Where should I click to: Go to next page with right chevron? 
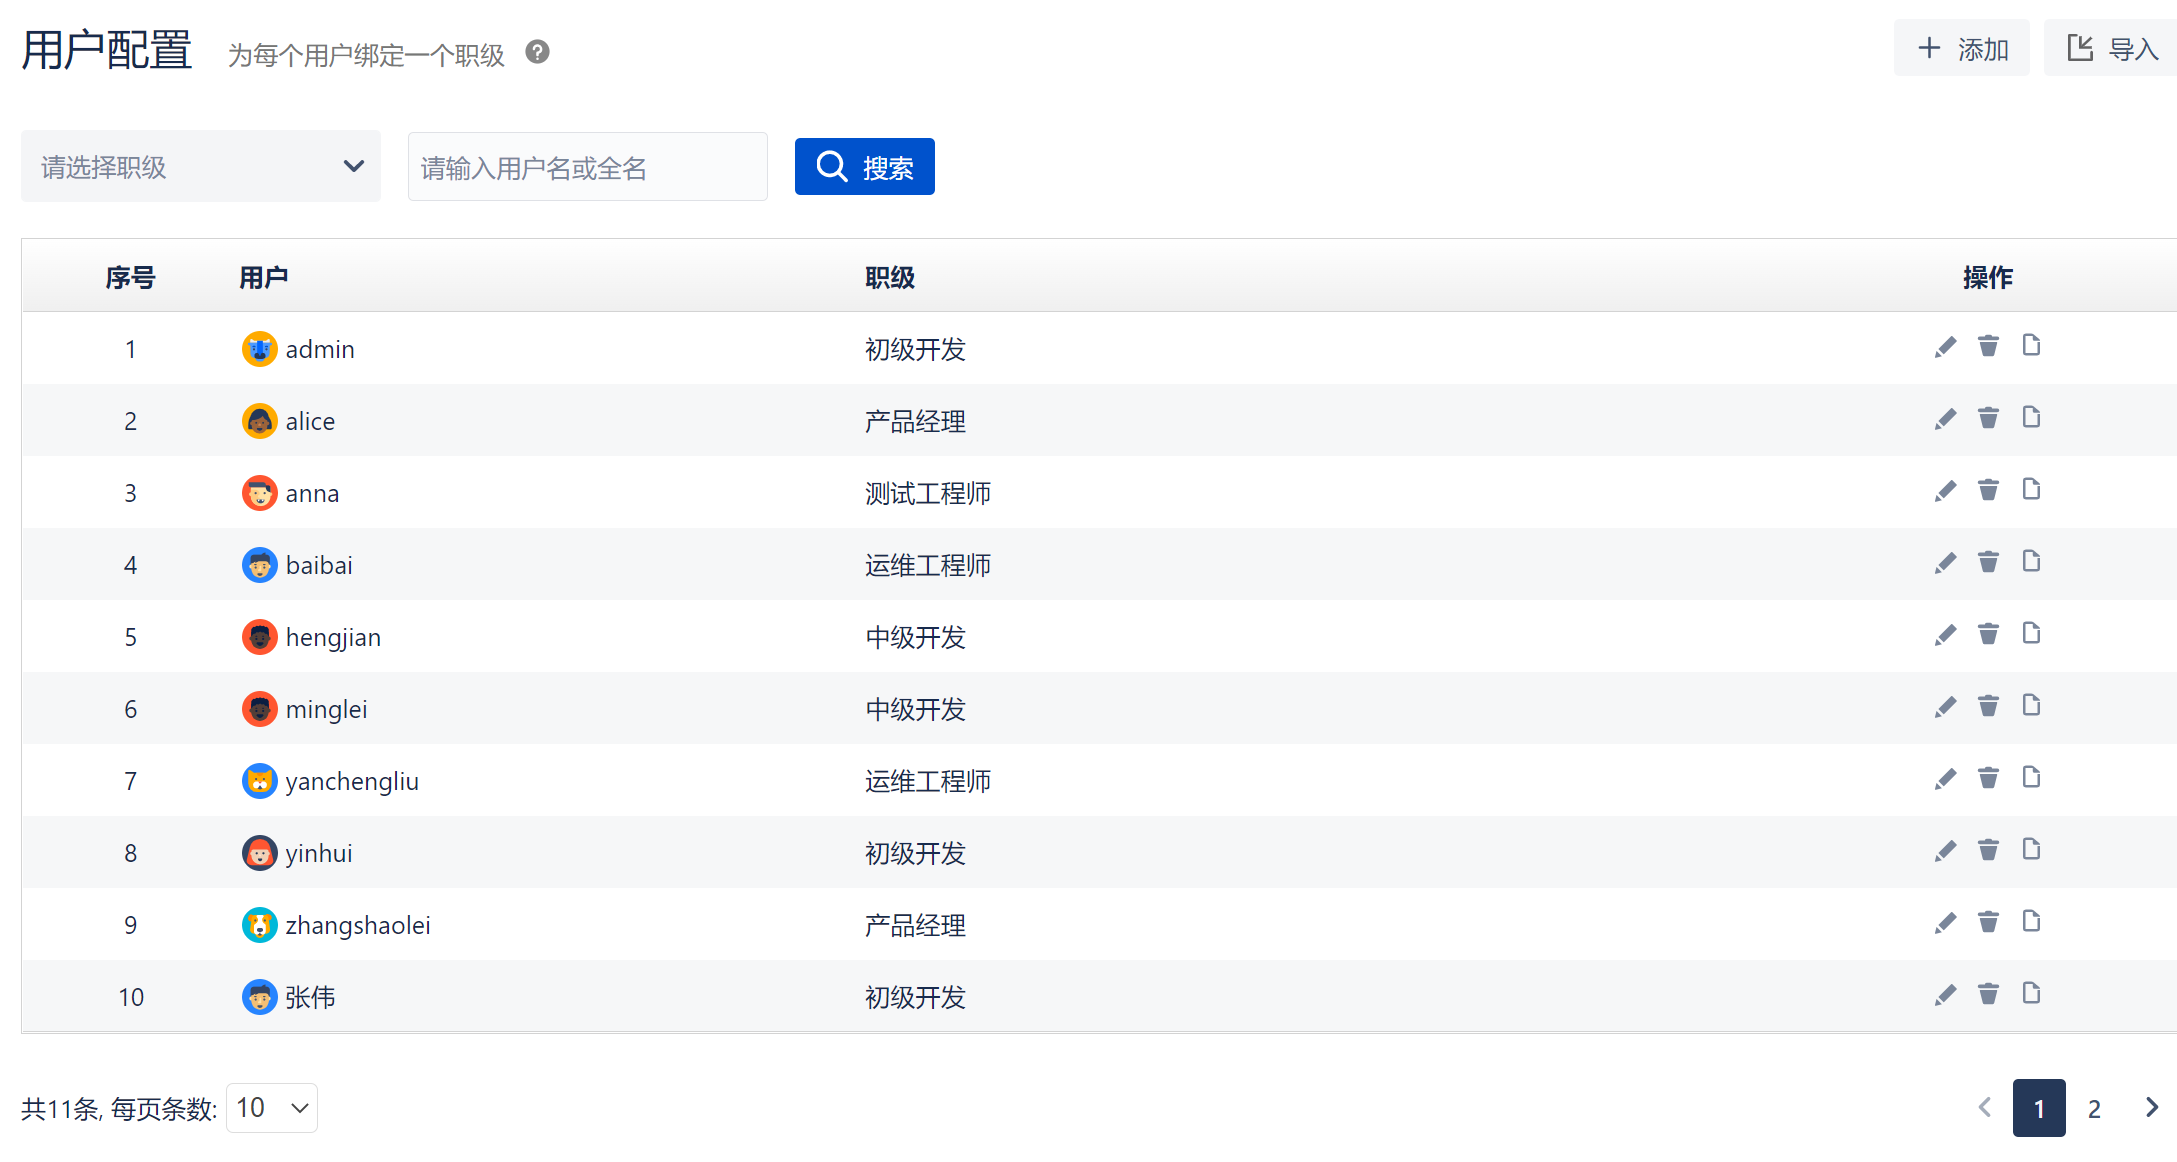coord(2152,1108)
